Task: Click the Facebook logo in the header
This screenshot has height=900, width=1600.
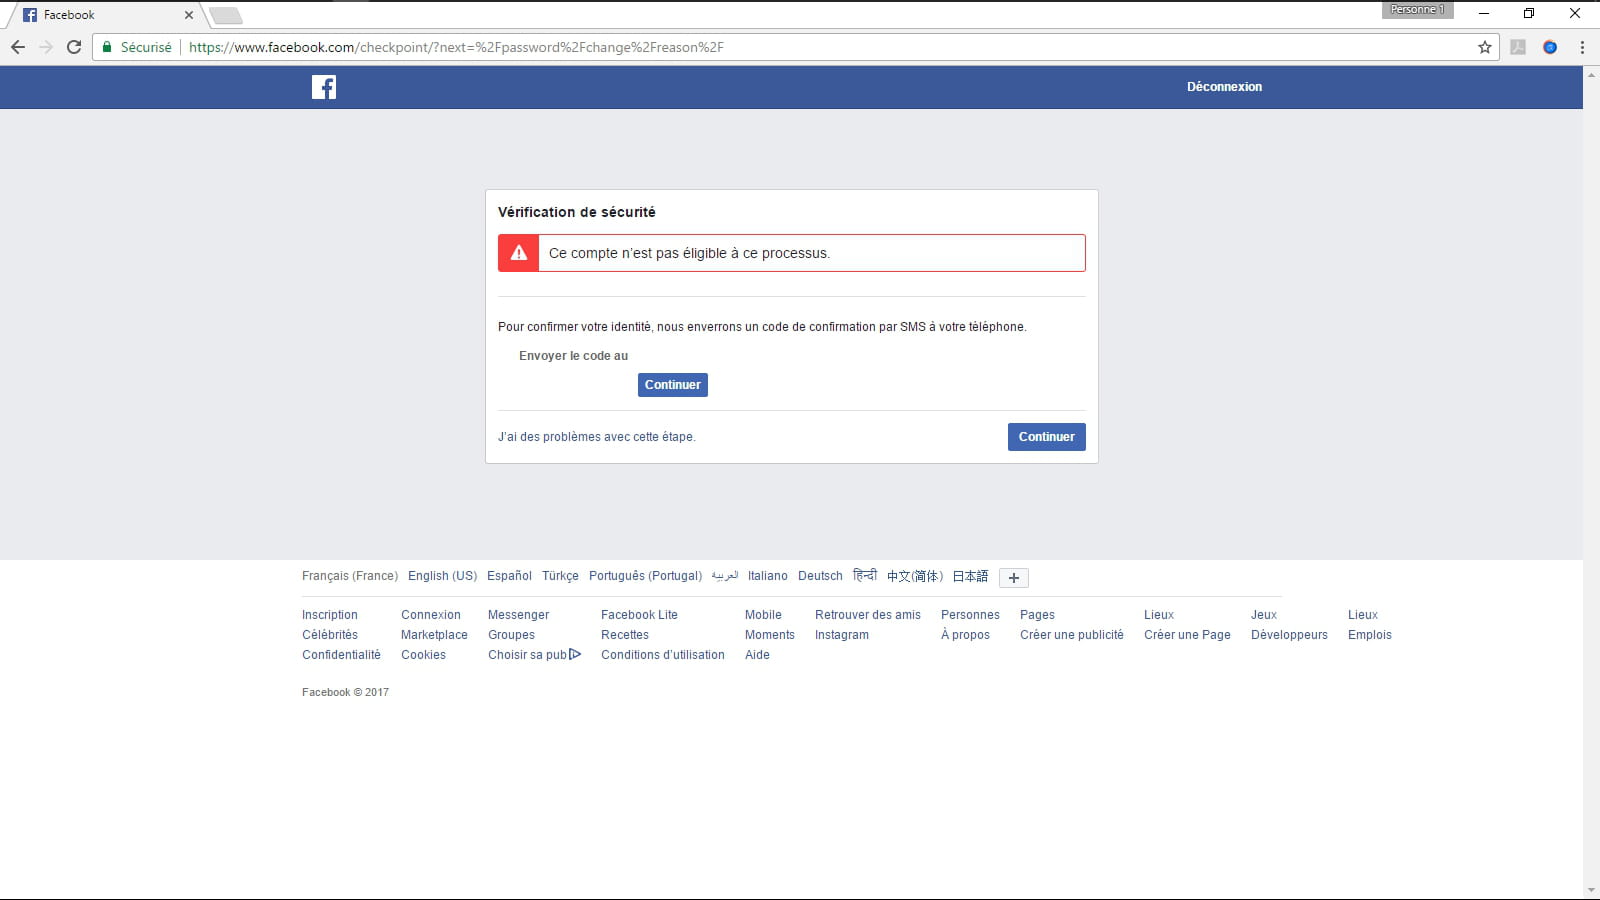Action: point(323,87)
